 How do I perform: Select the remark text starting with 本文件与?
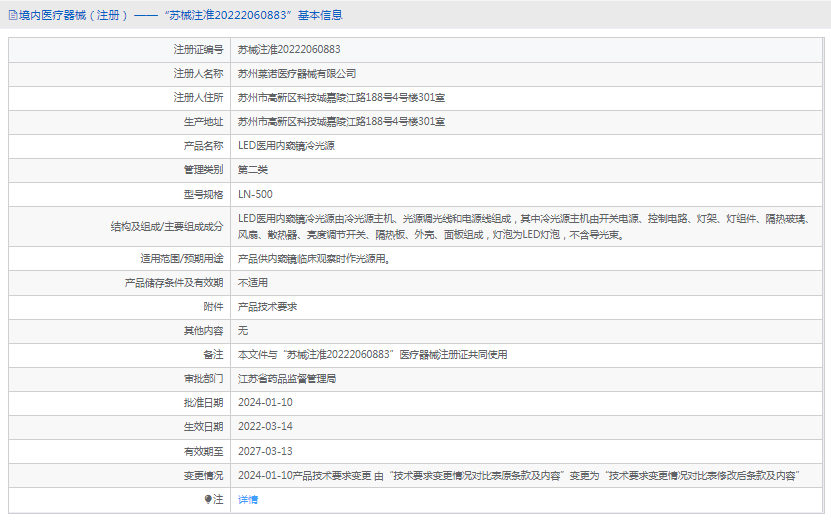[373, 355]
